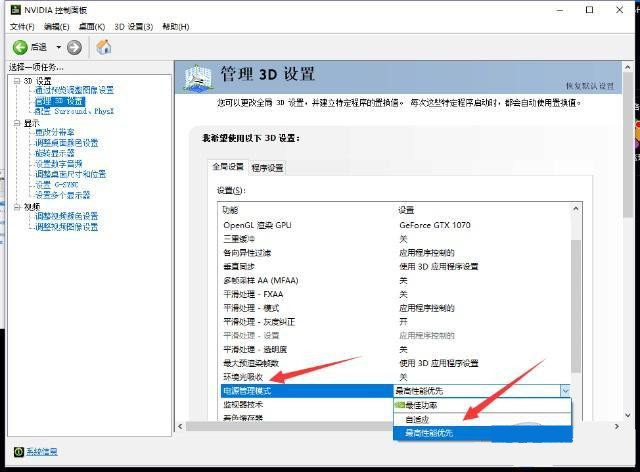The image size is (640, 472).
Task: Select 配置 Surround、PhysX in the tree
Action: click(x=74, y=111)
